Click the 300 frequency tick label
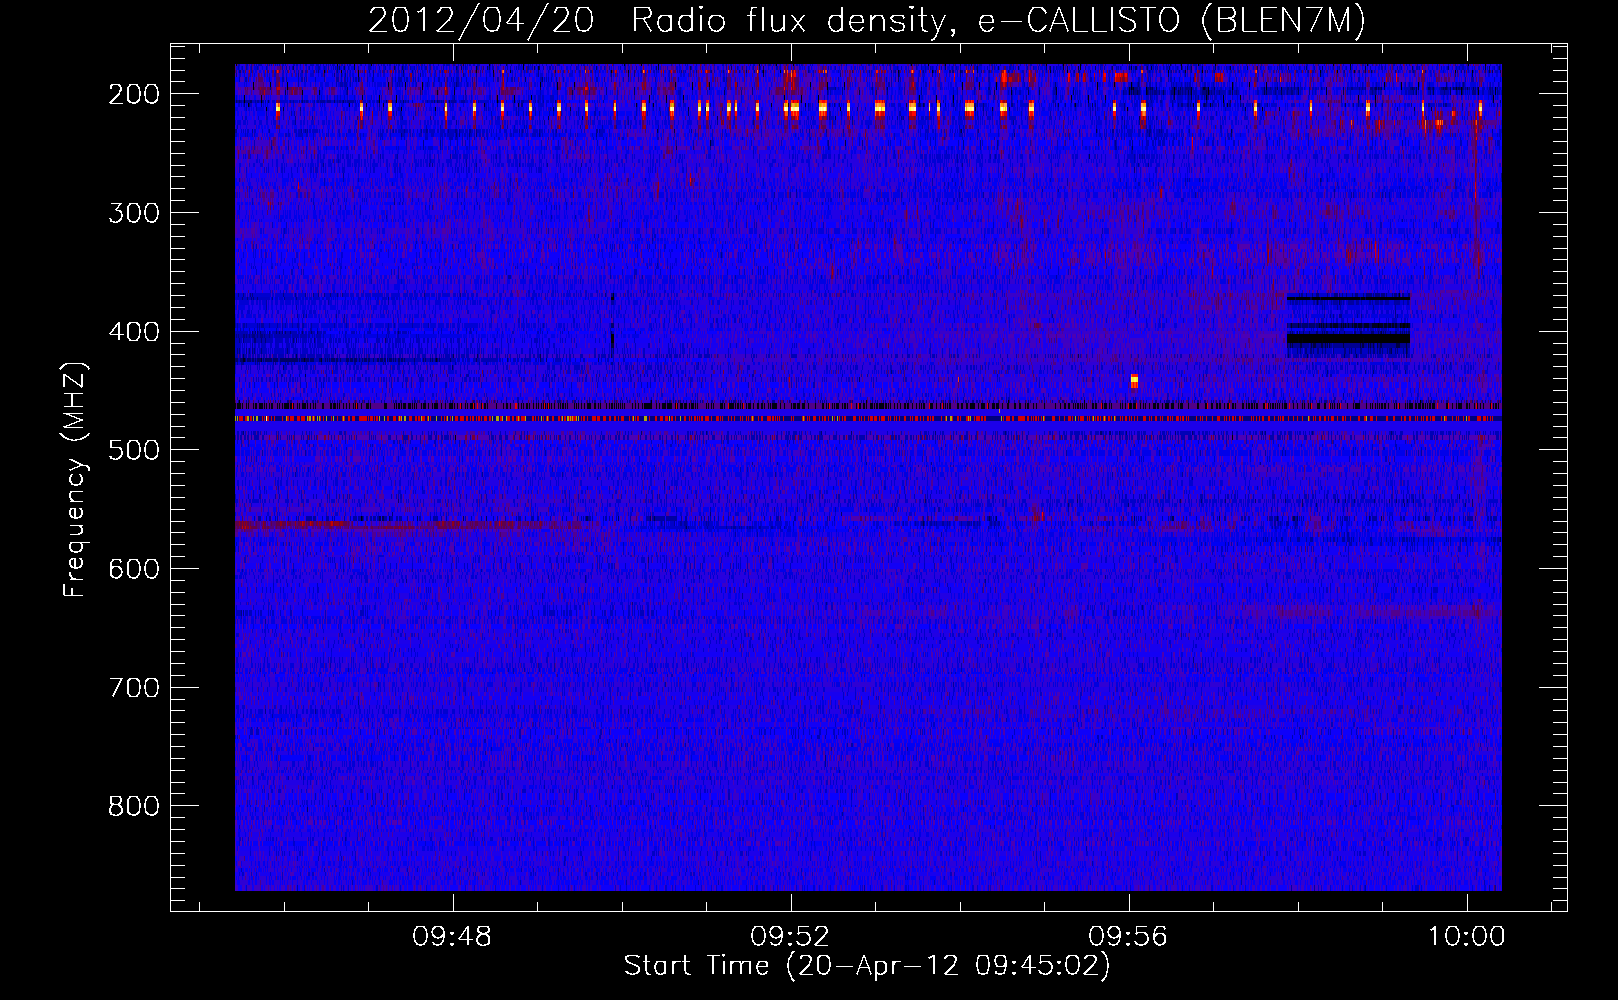Image resolution: width=1618 pixels, height=1000 pixels. pos(134,213)
